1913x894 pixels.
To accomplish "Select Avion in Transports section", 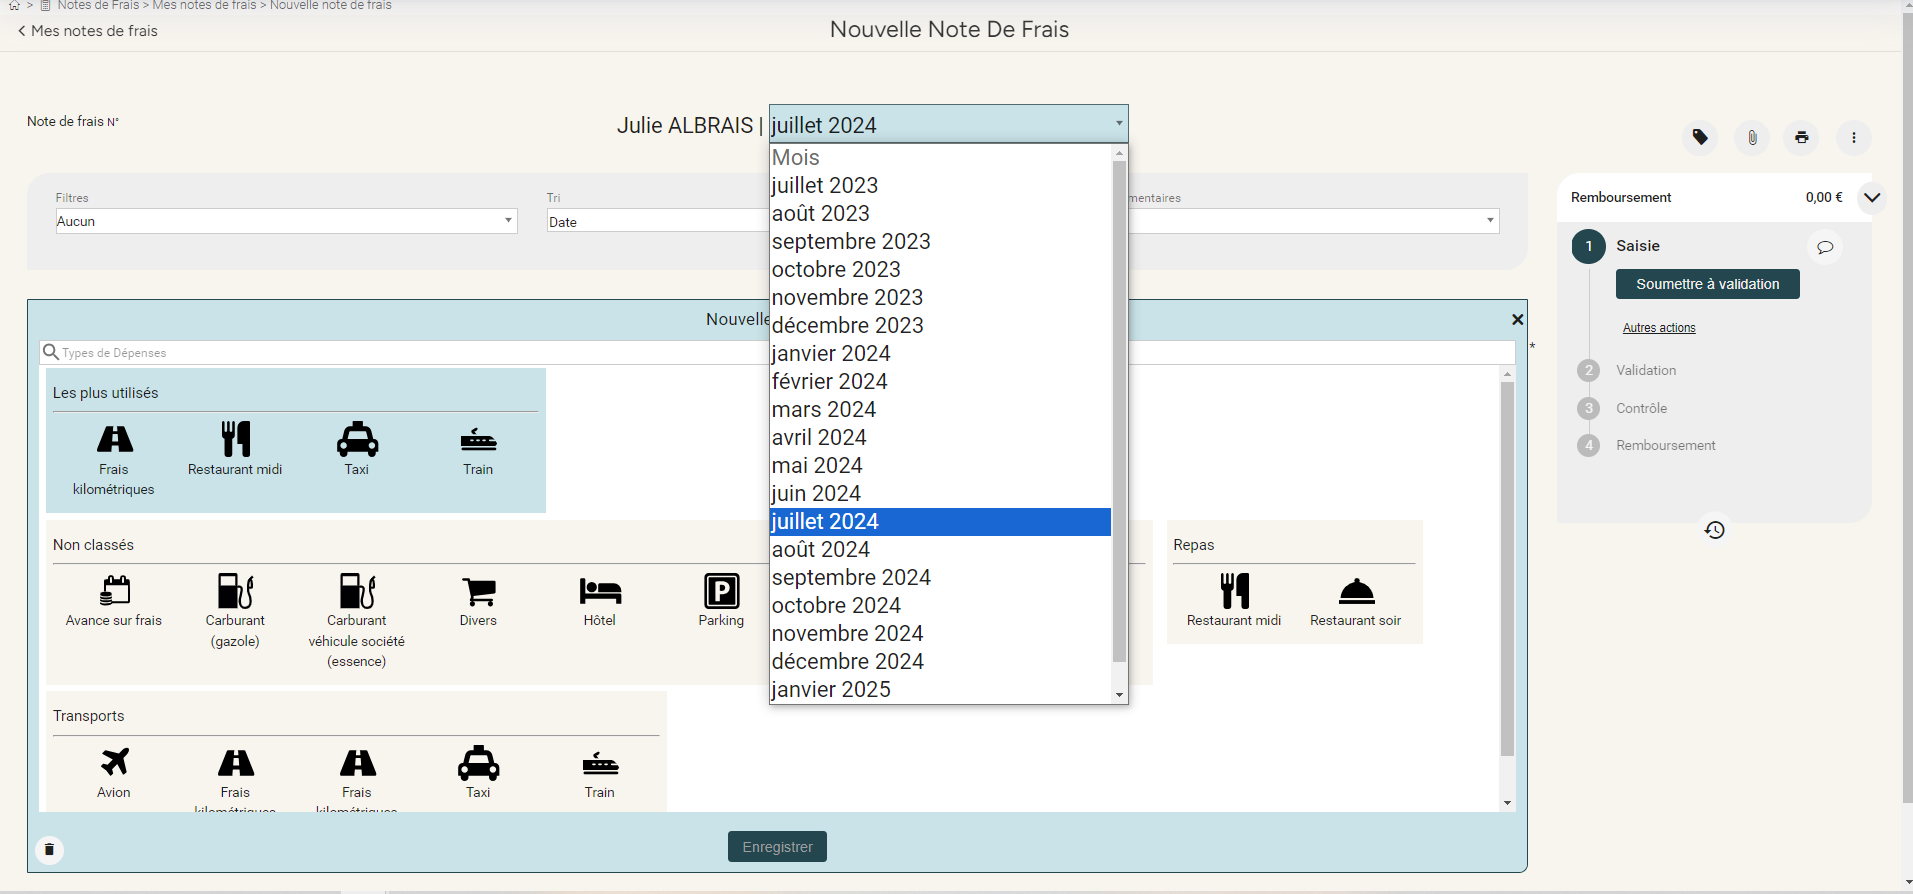I will point(114,772).
